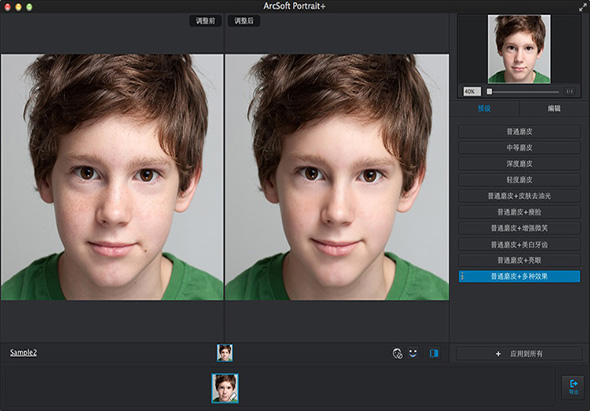Click the 1:1 zoom button beside the slider
The height and width of the screenshot is (411, 590).
[x=570, y=91]
